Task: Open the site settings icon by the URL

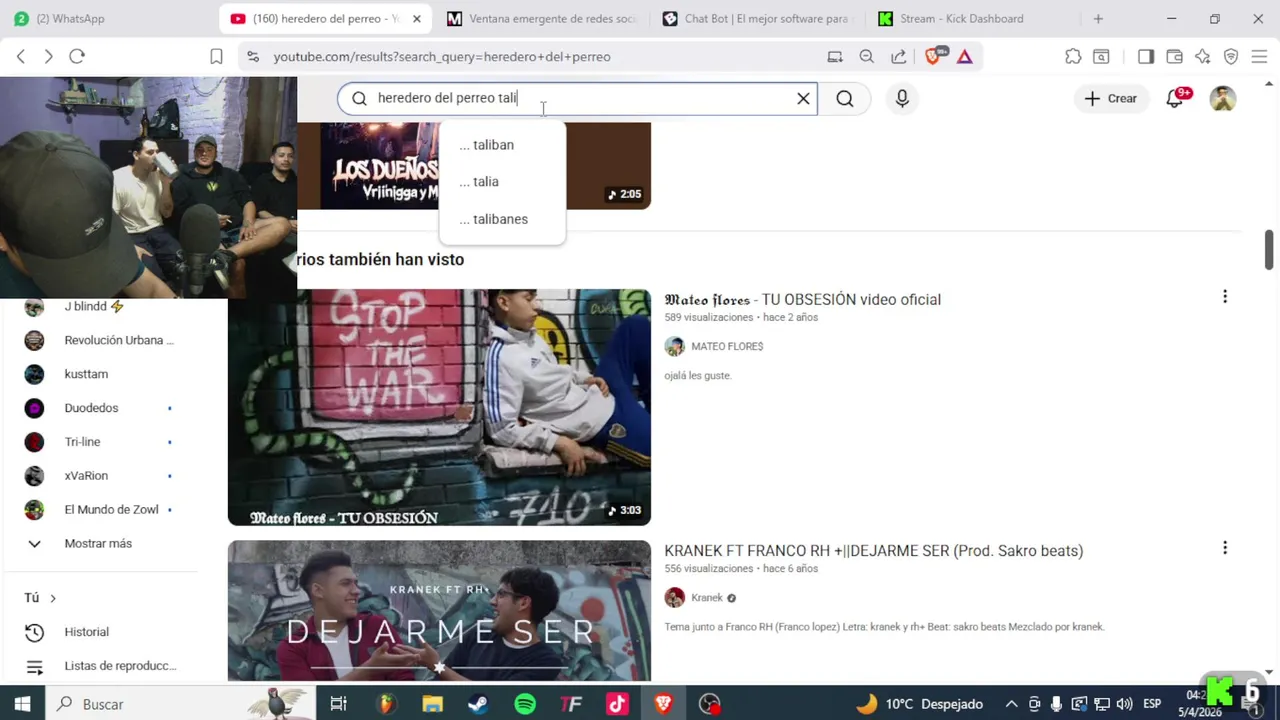Action: 252,57
